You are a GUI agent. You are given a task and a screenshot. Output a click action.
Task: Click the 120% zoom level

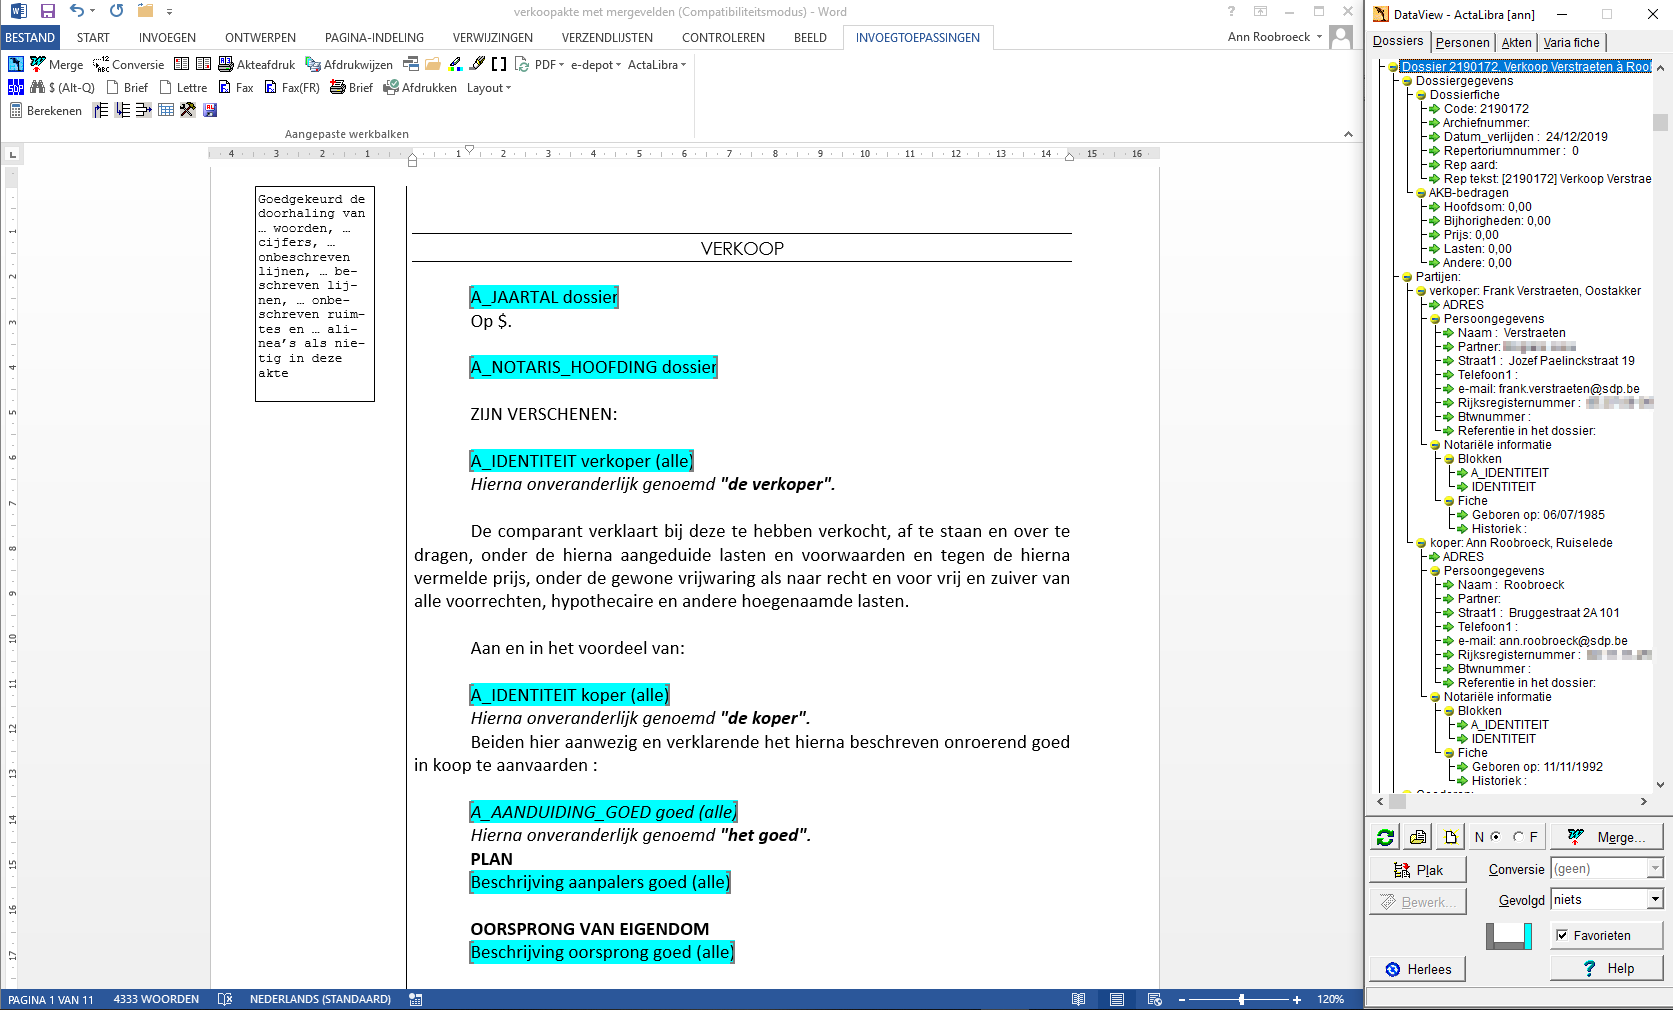tap(1331, 999)
